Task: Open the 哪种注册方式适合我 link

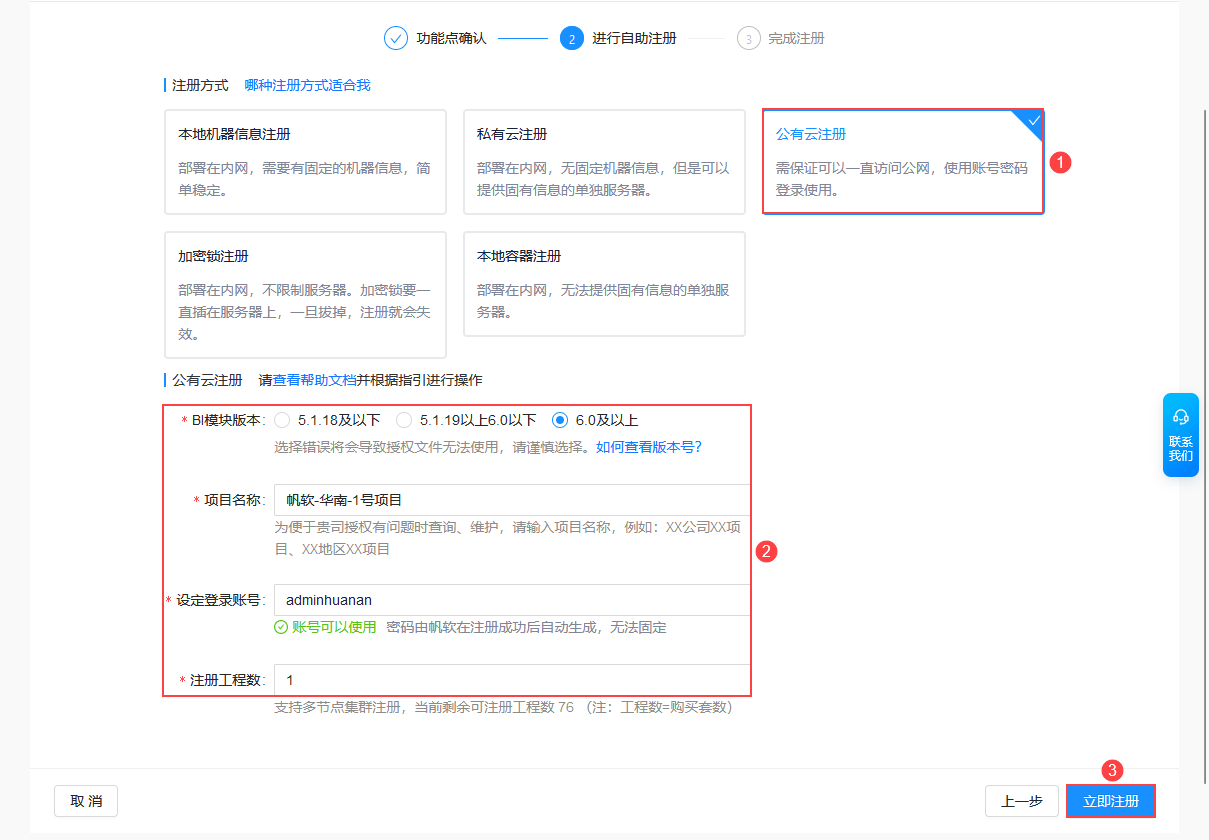Action: [307, 85]
